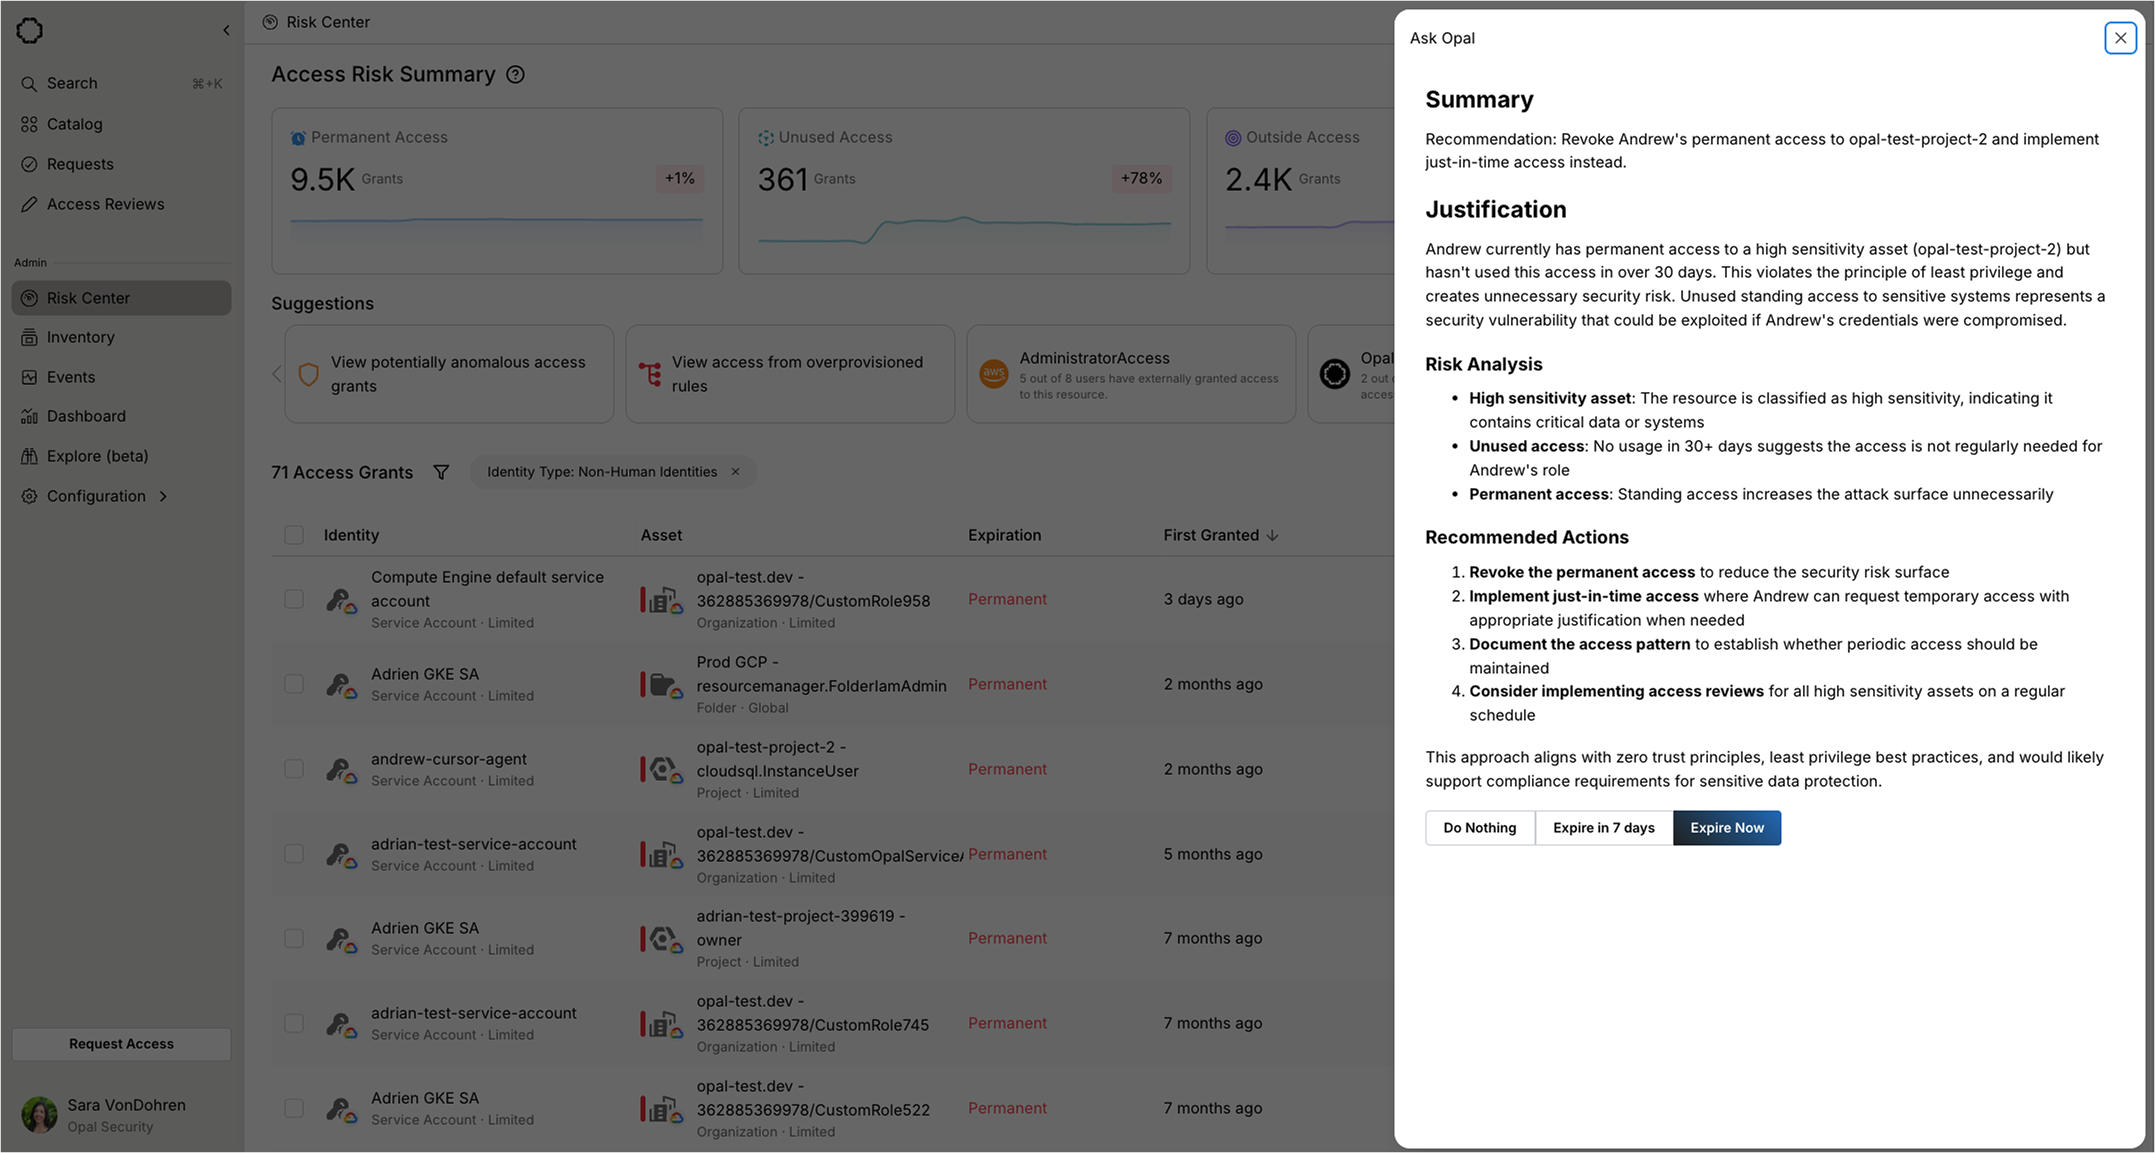Viewport: 2155px width, 1153px height.
Task: Click the AWS AdministratorAccess suggestion icon
Action: click(x=993, y=374)
